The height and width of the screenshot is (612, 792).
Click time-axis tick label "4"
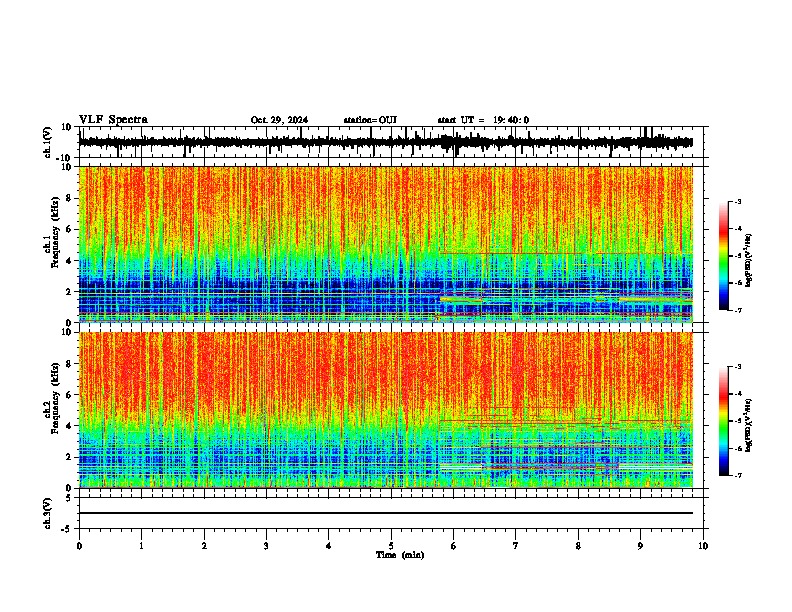tap(329, 546)
